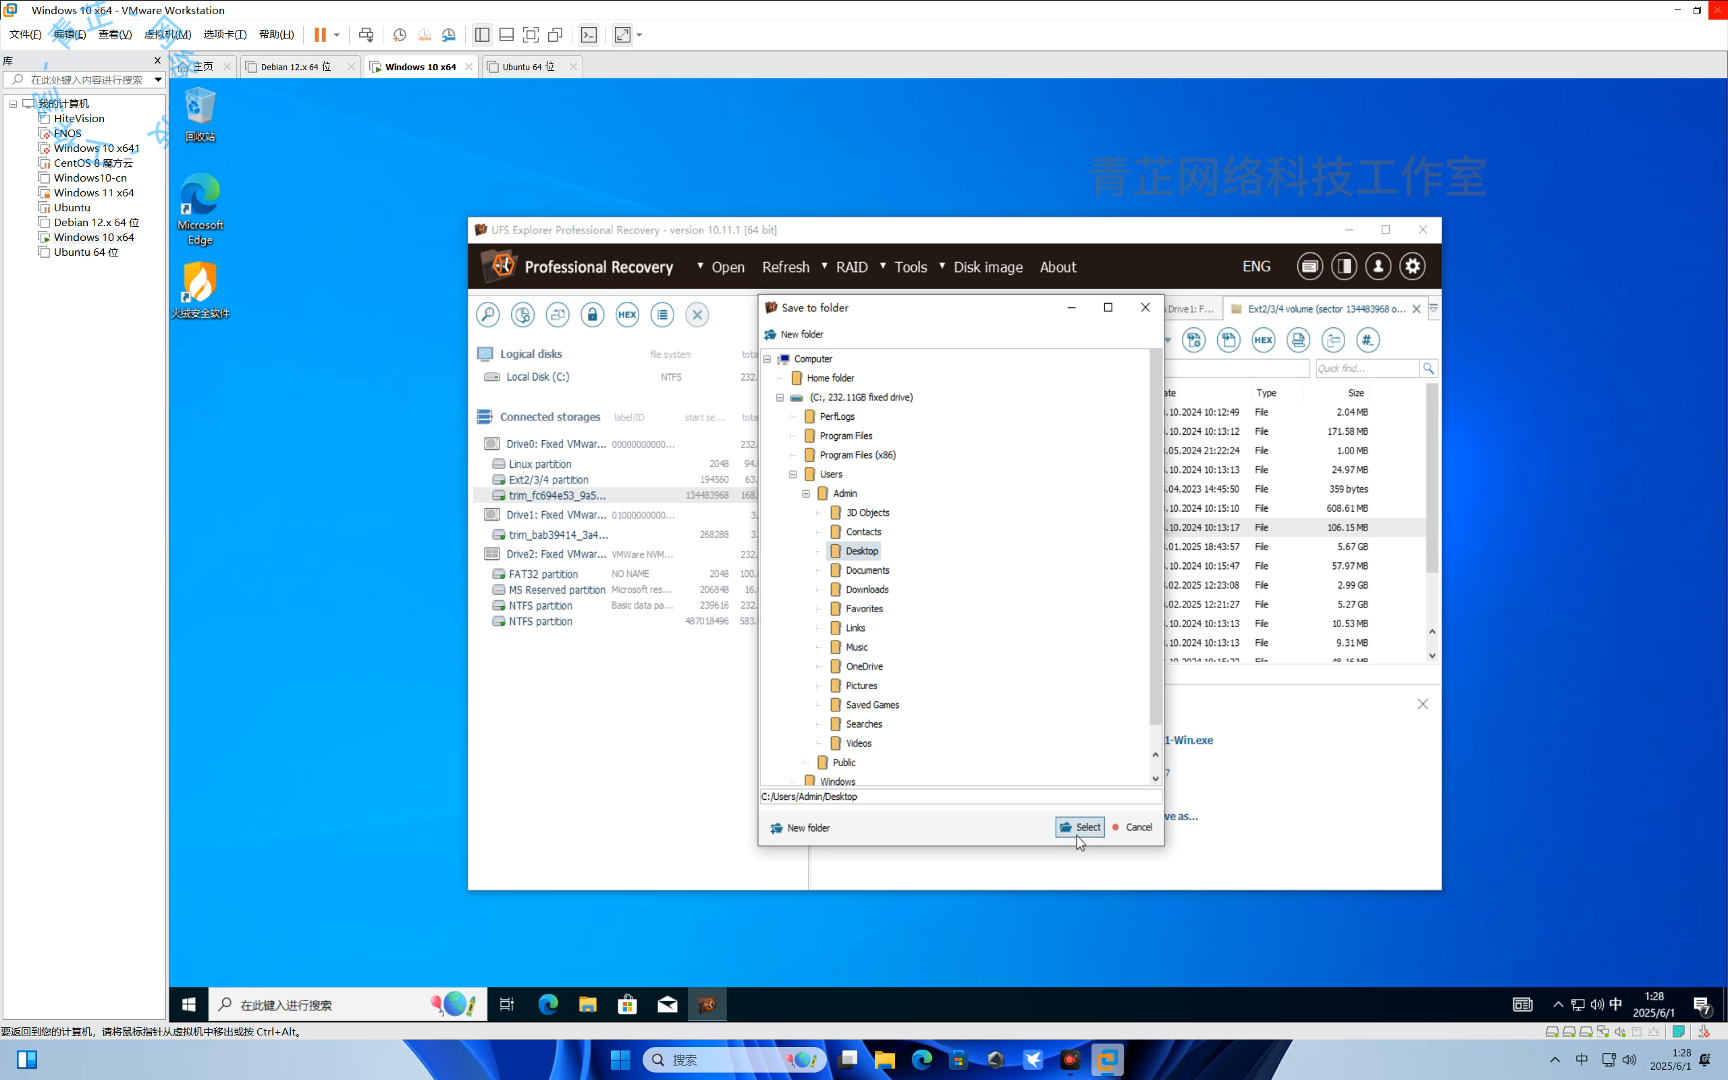
Task: Click bottom New folder button in dialog
Action: (800, 828)
